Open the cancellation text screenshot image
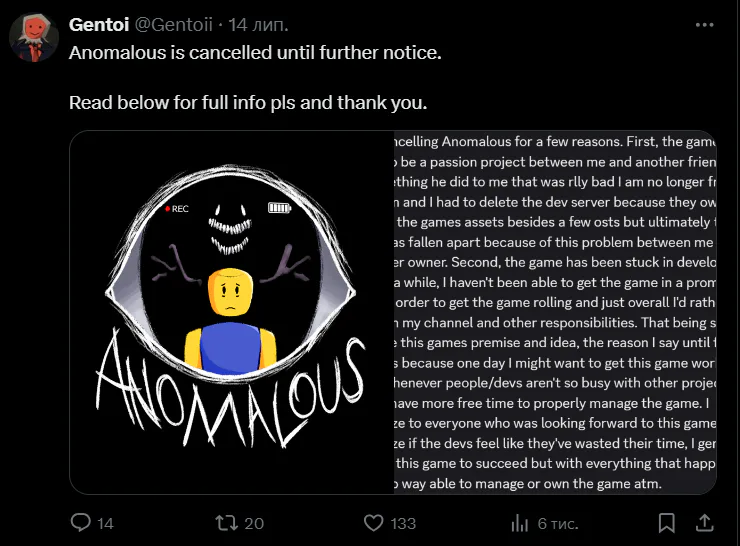 click(555, 312)
